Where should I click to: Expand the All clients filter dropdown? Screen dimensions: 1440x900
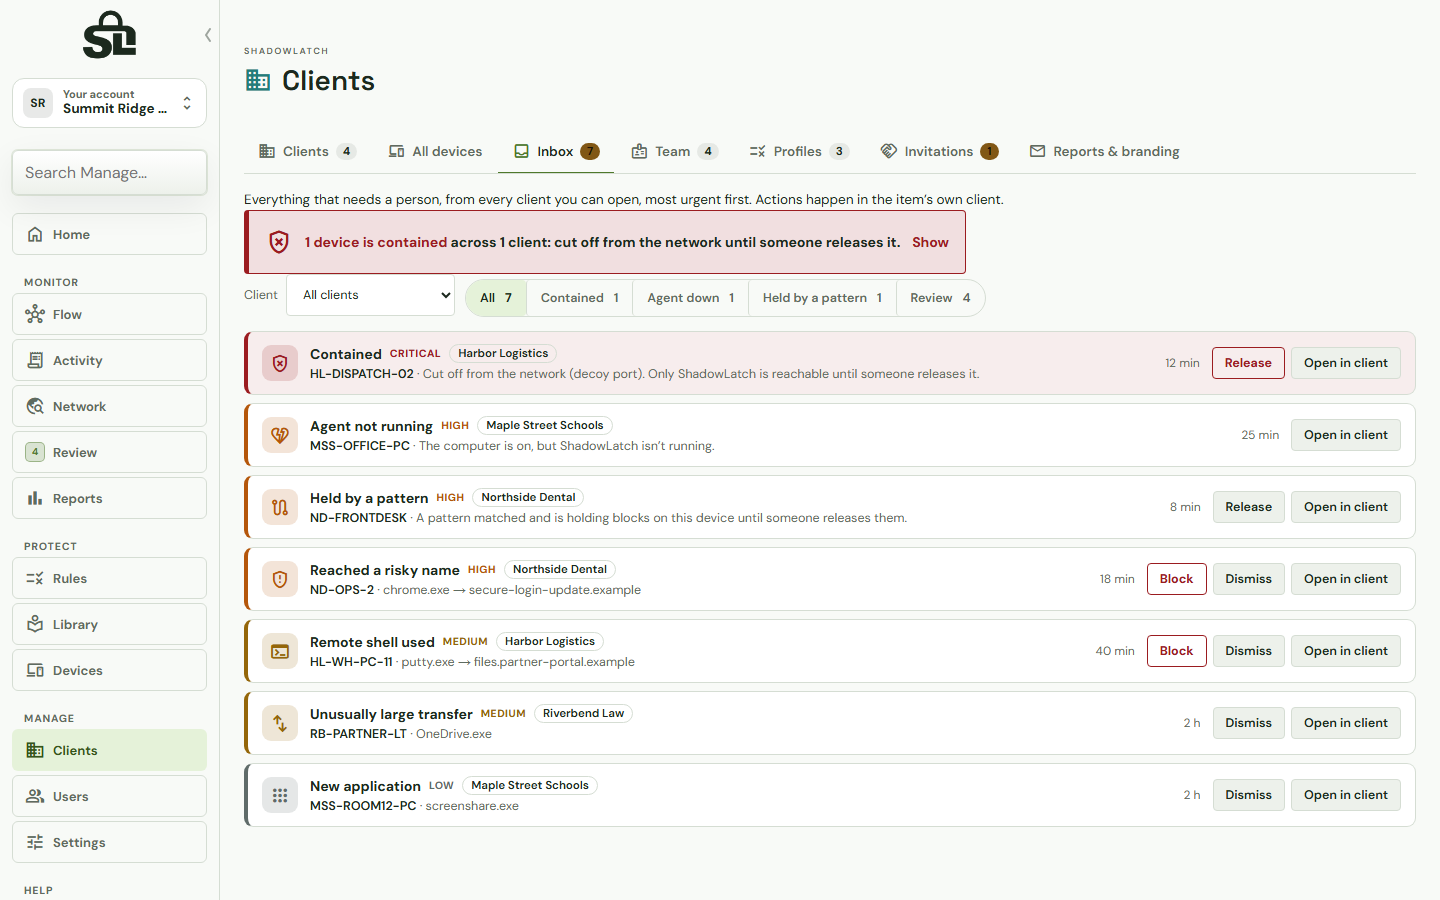(x=370, y=295)
